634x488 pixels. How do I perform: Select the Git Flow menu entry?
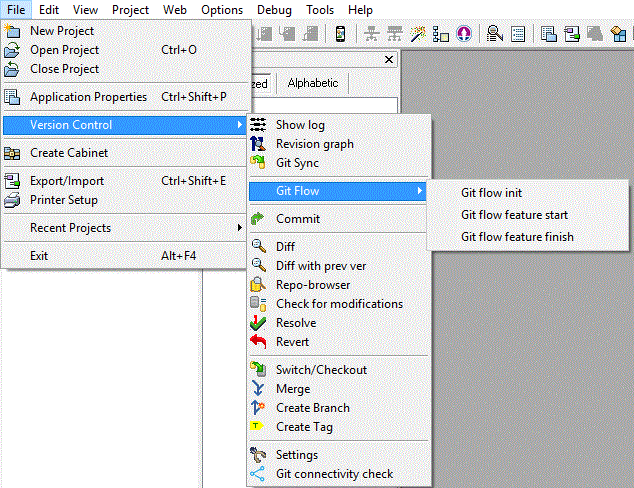[338, 191]
